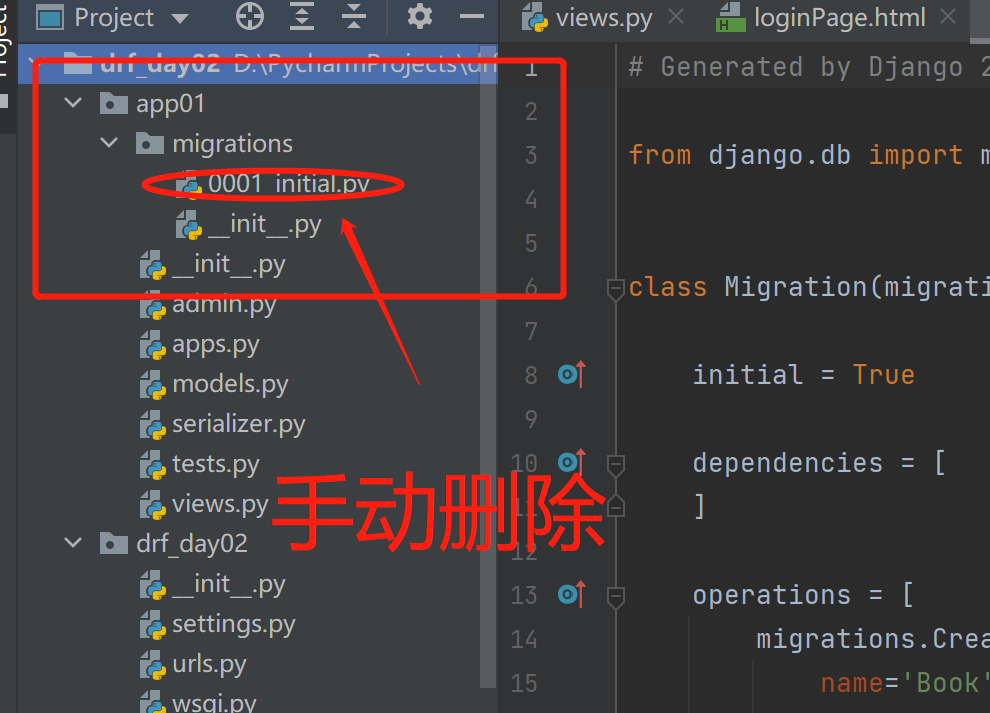The width and height of the screenshot is (990, 713).
Task: Select views.py in project tree
Action: [205, 504]
